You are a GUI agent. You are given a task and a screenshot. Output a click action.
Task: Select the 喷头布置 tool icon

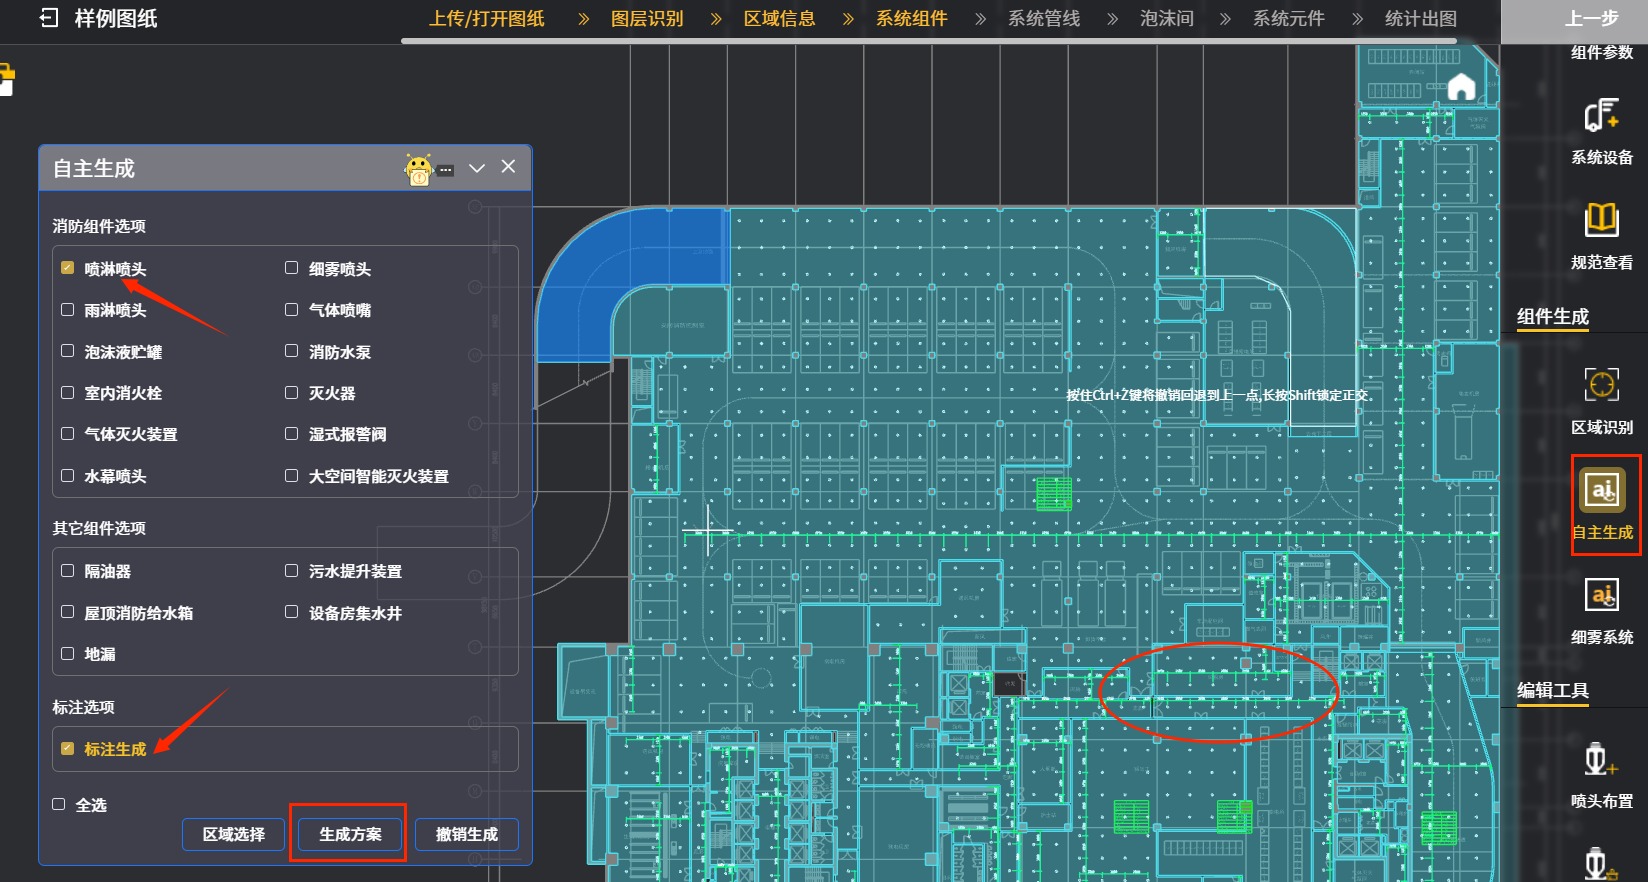pyautogui.click(x=1599, y=759)
